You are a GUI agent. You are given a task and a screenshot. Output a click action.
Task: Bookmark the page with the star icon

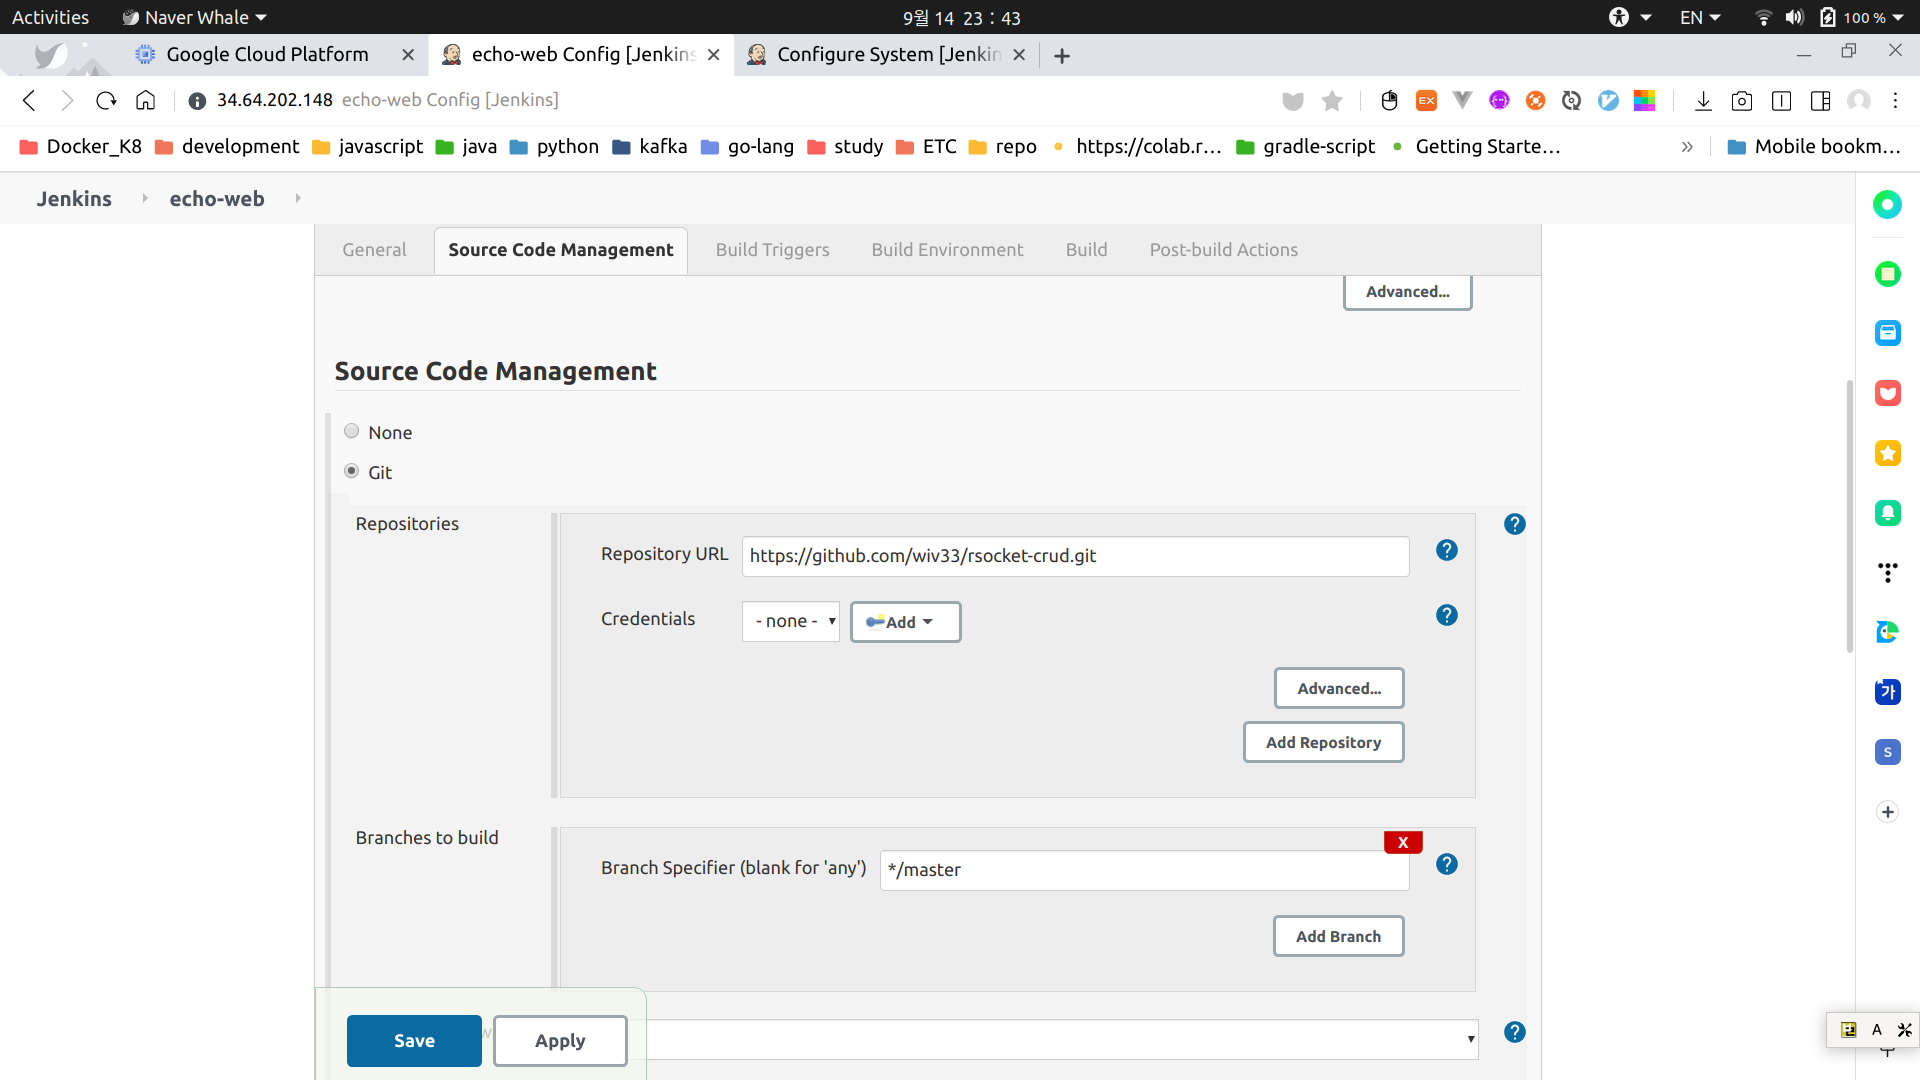[x=1331, y=100]
